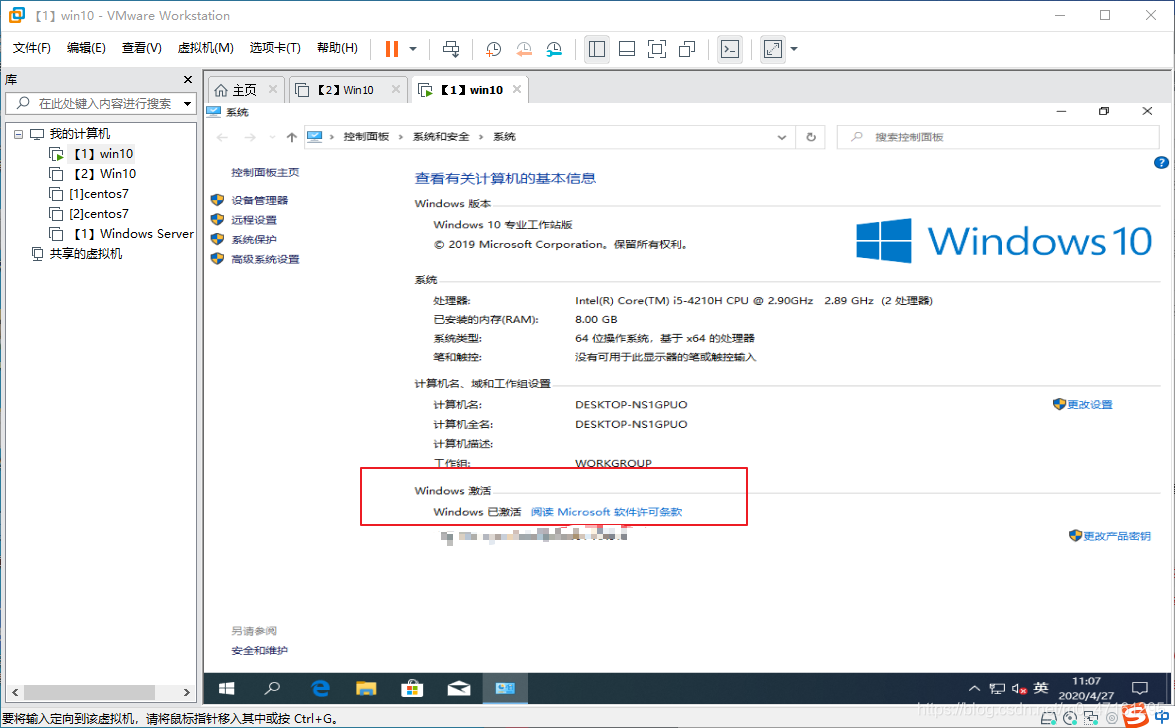This screenshot has height=728, width=1175.
Task: Open the library search filter dropdown
Action: pyautogui.click(x=187, y=103)
